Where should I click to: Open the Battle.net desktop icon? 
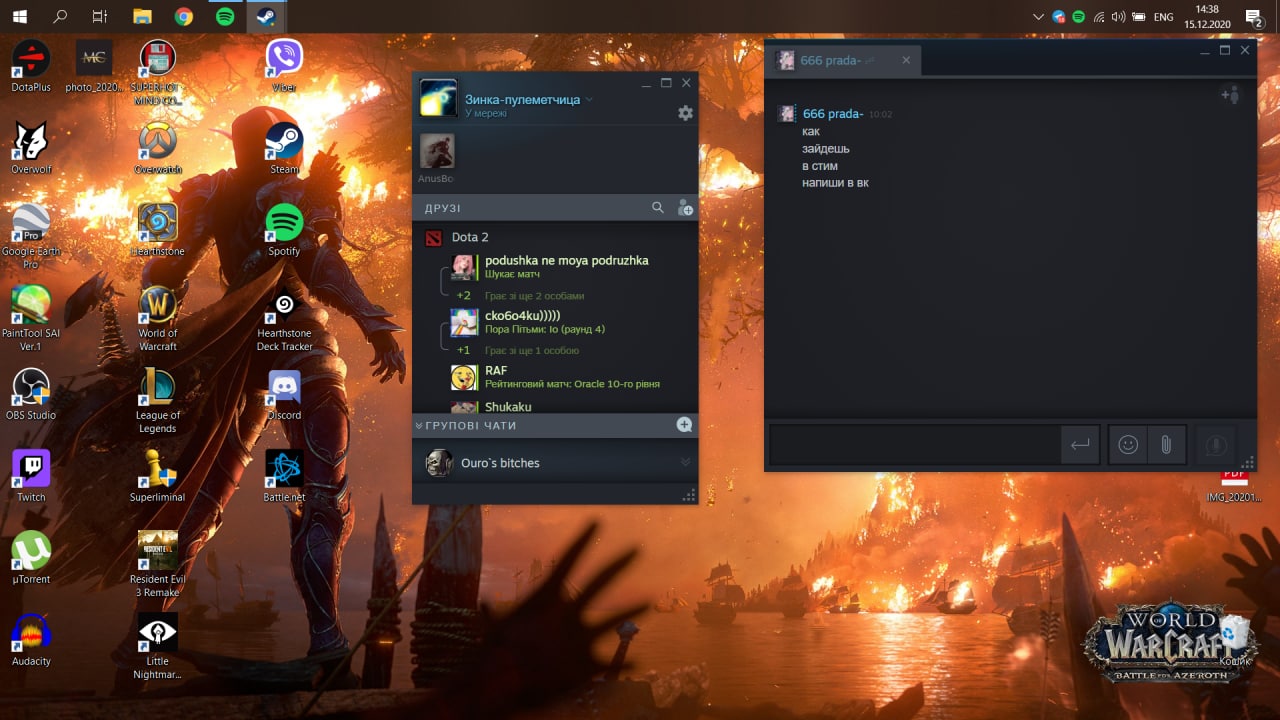pyautogui.click(x=284, y=476)
